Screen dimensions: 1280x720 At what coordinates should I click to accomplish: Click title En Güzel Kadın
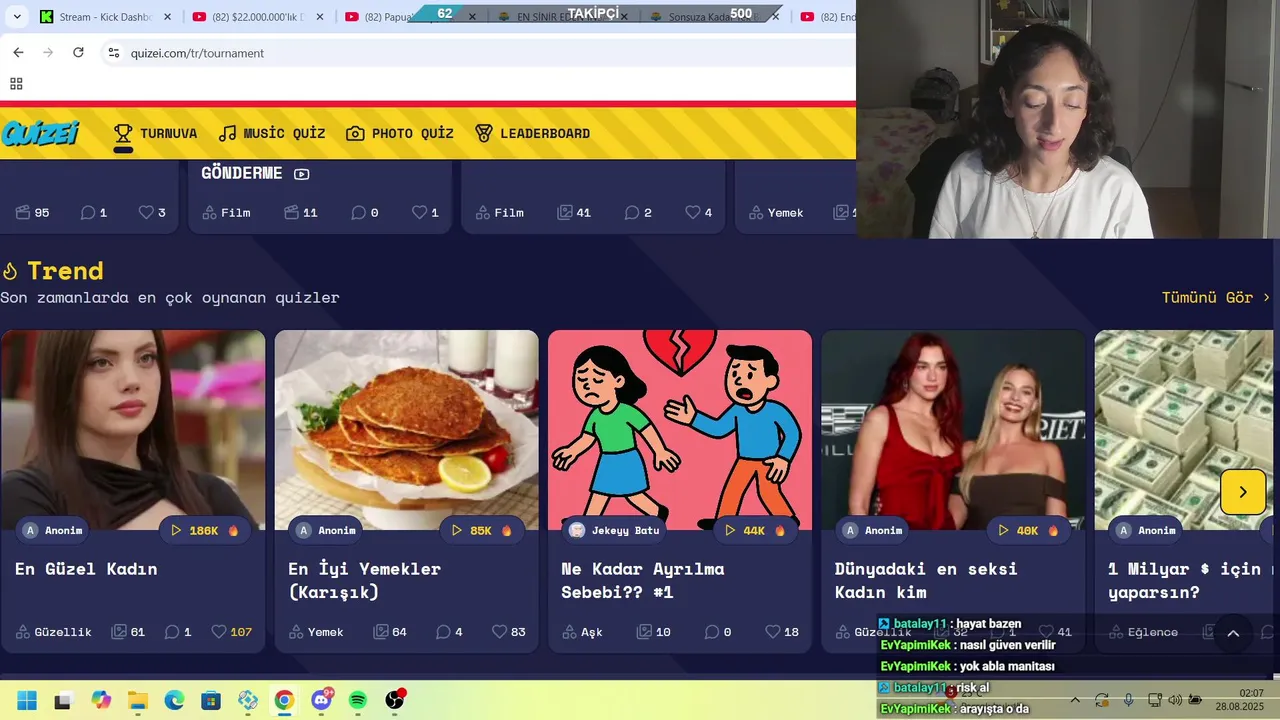[86, 568]
